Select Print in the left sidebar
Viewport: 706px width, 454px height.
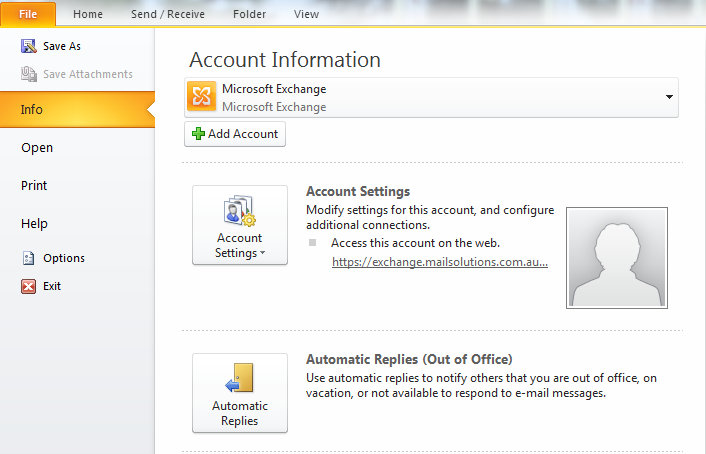(35, 186)
